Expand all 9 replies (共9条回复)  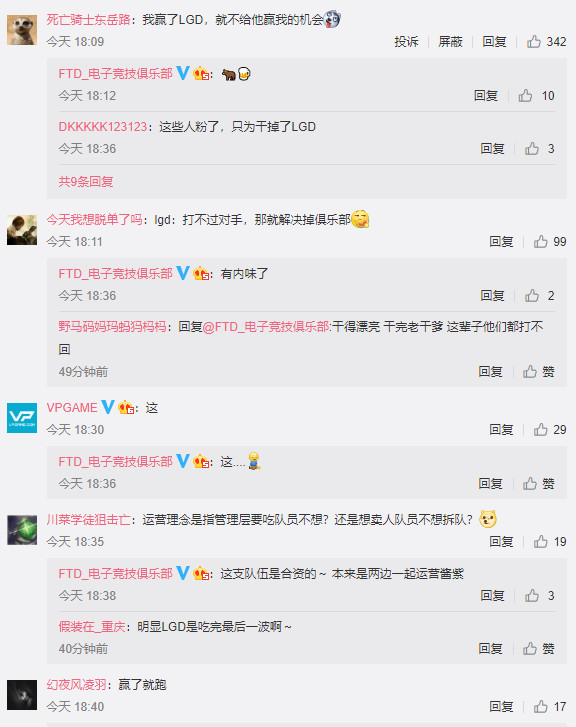click(x=86, y=182)
